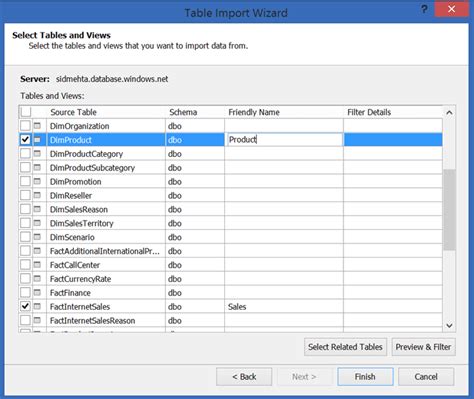Viewport: 474px width, 399px height.
Task: Click the scrollbar up arrow
Action: pos(449,113)
